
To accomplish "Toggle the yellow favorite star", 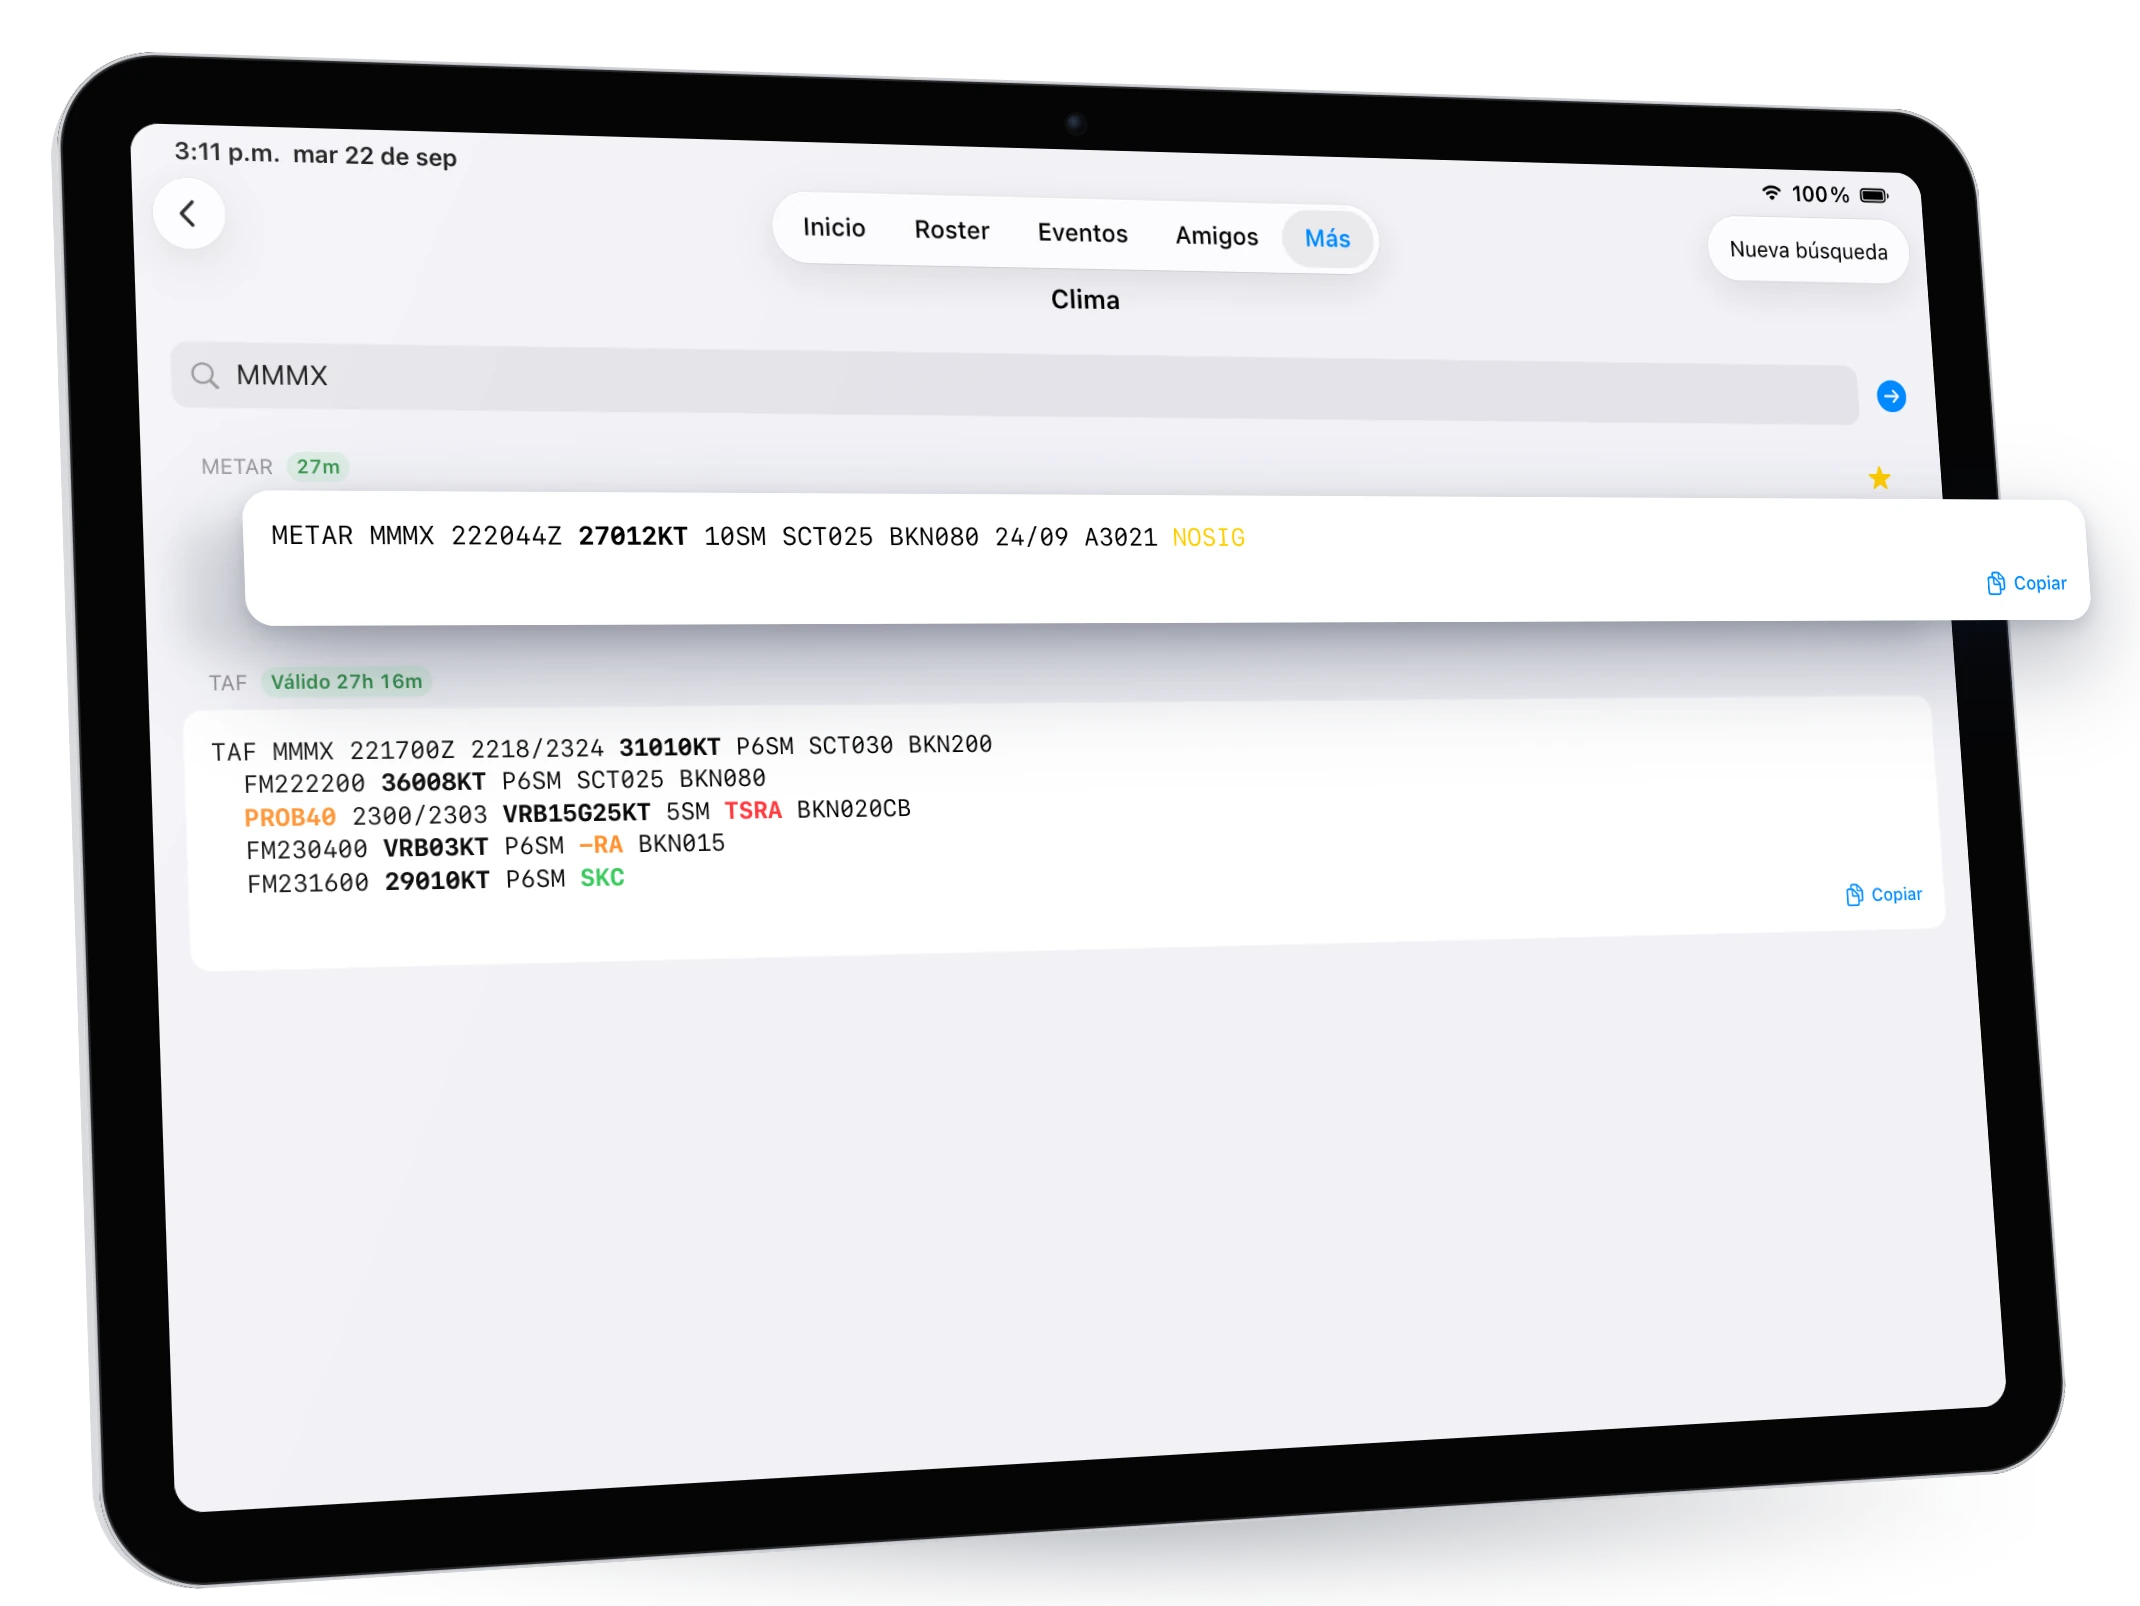I will 1879,478.
